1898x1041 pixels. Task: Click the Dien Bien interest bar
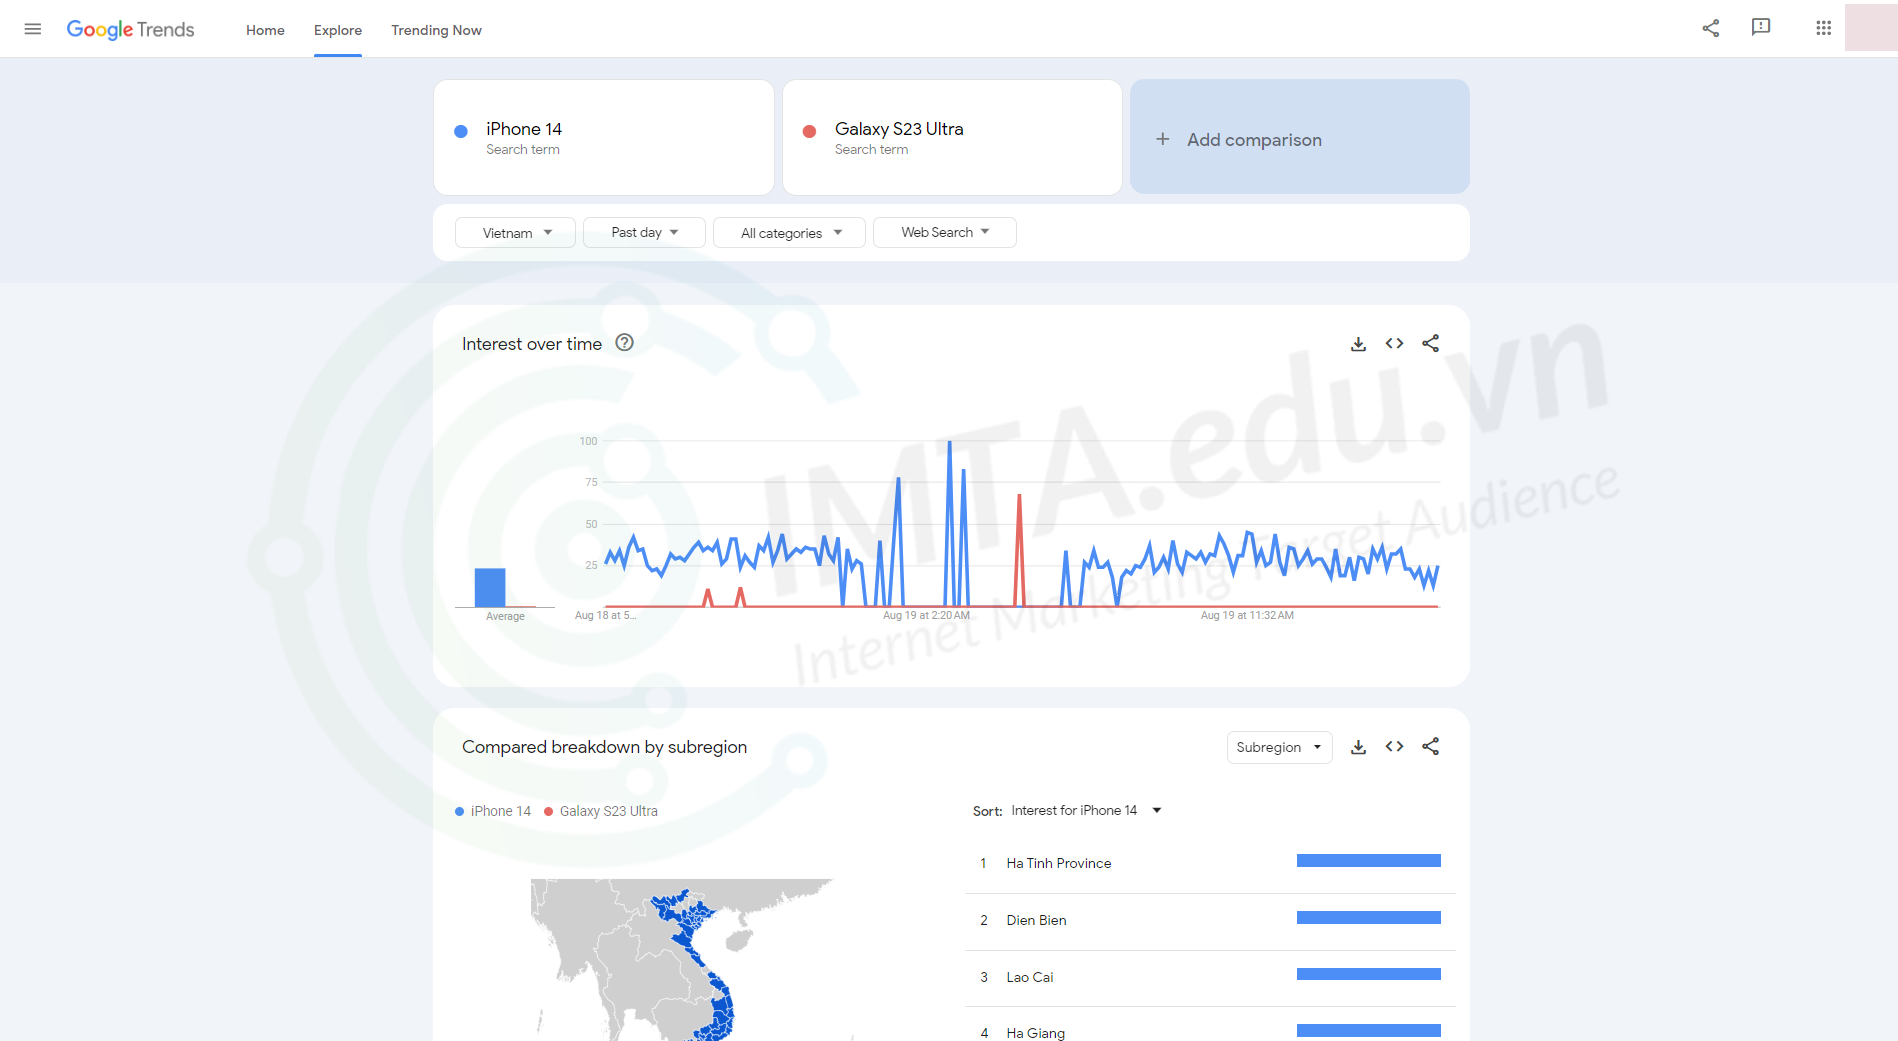tap(1369, 918)
